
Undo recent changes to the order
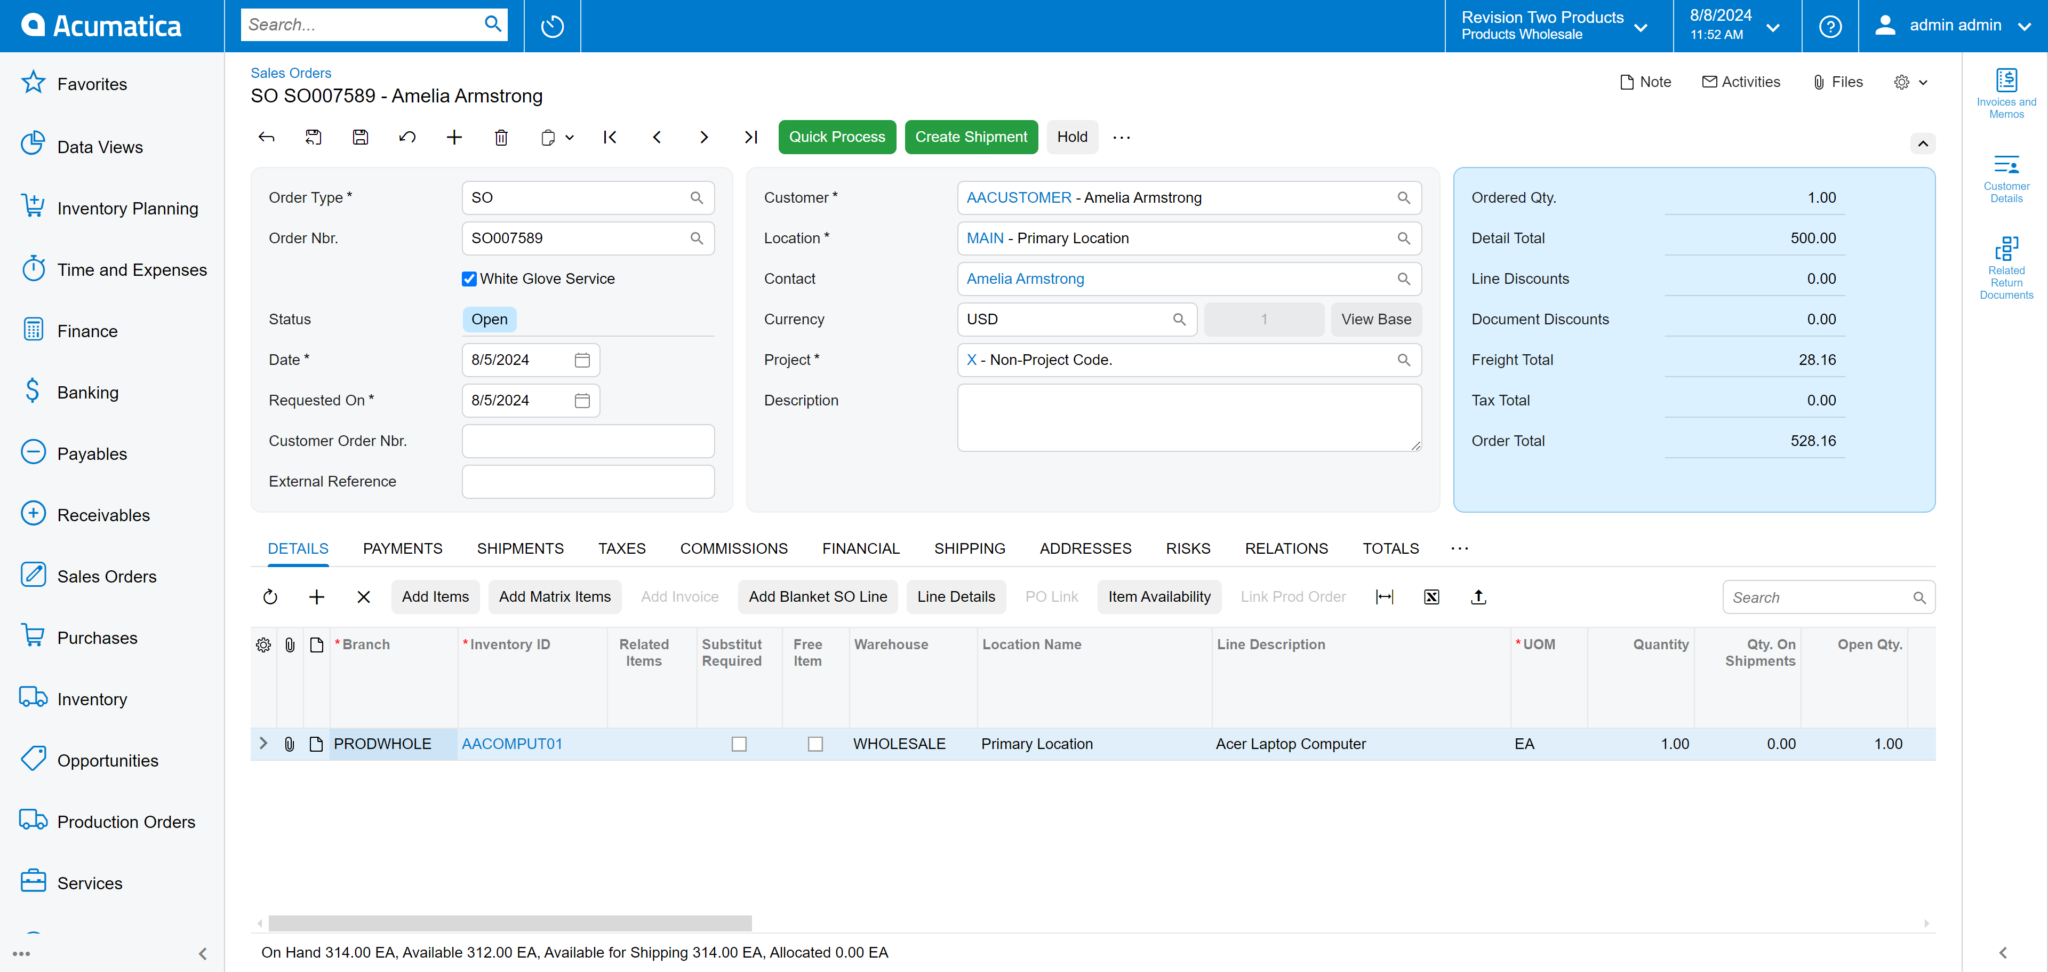click(407, 137)
